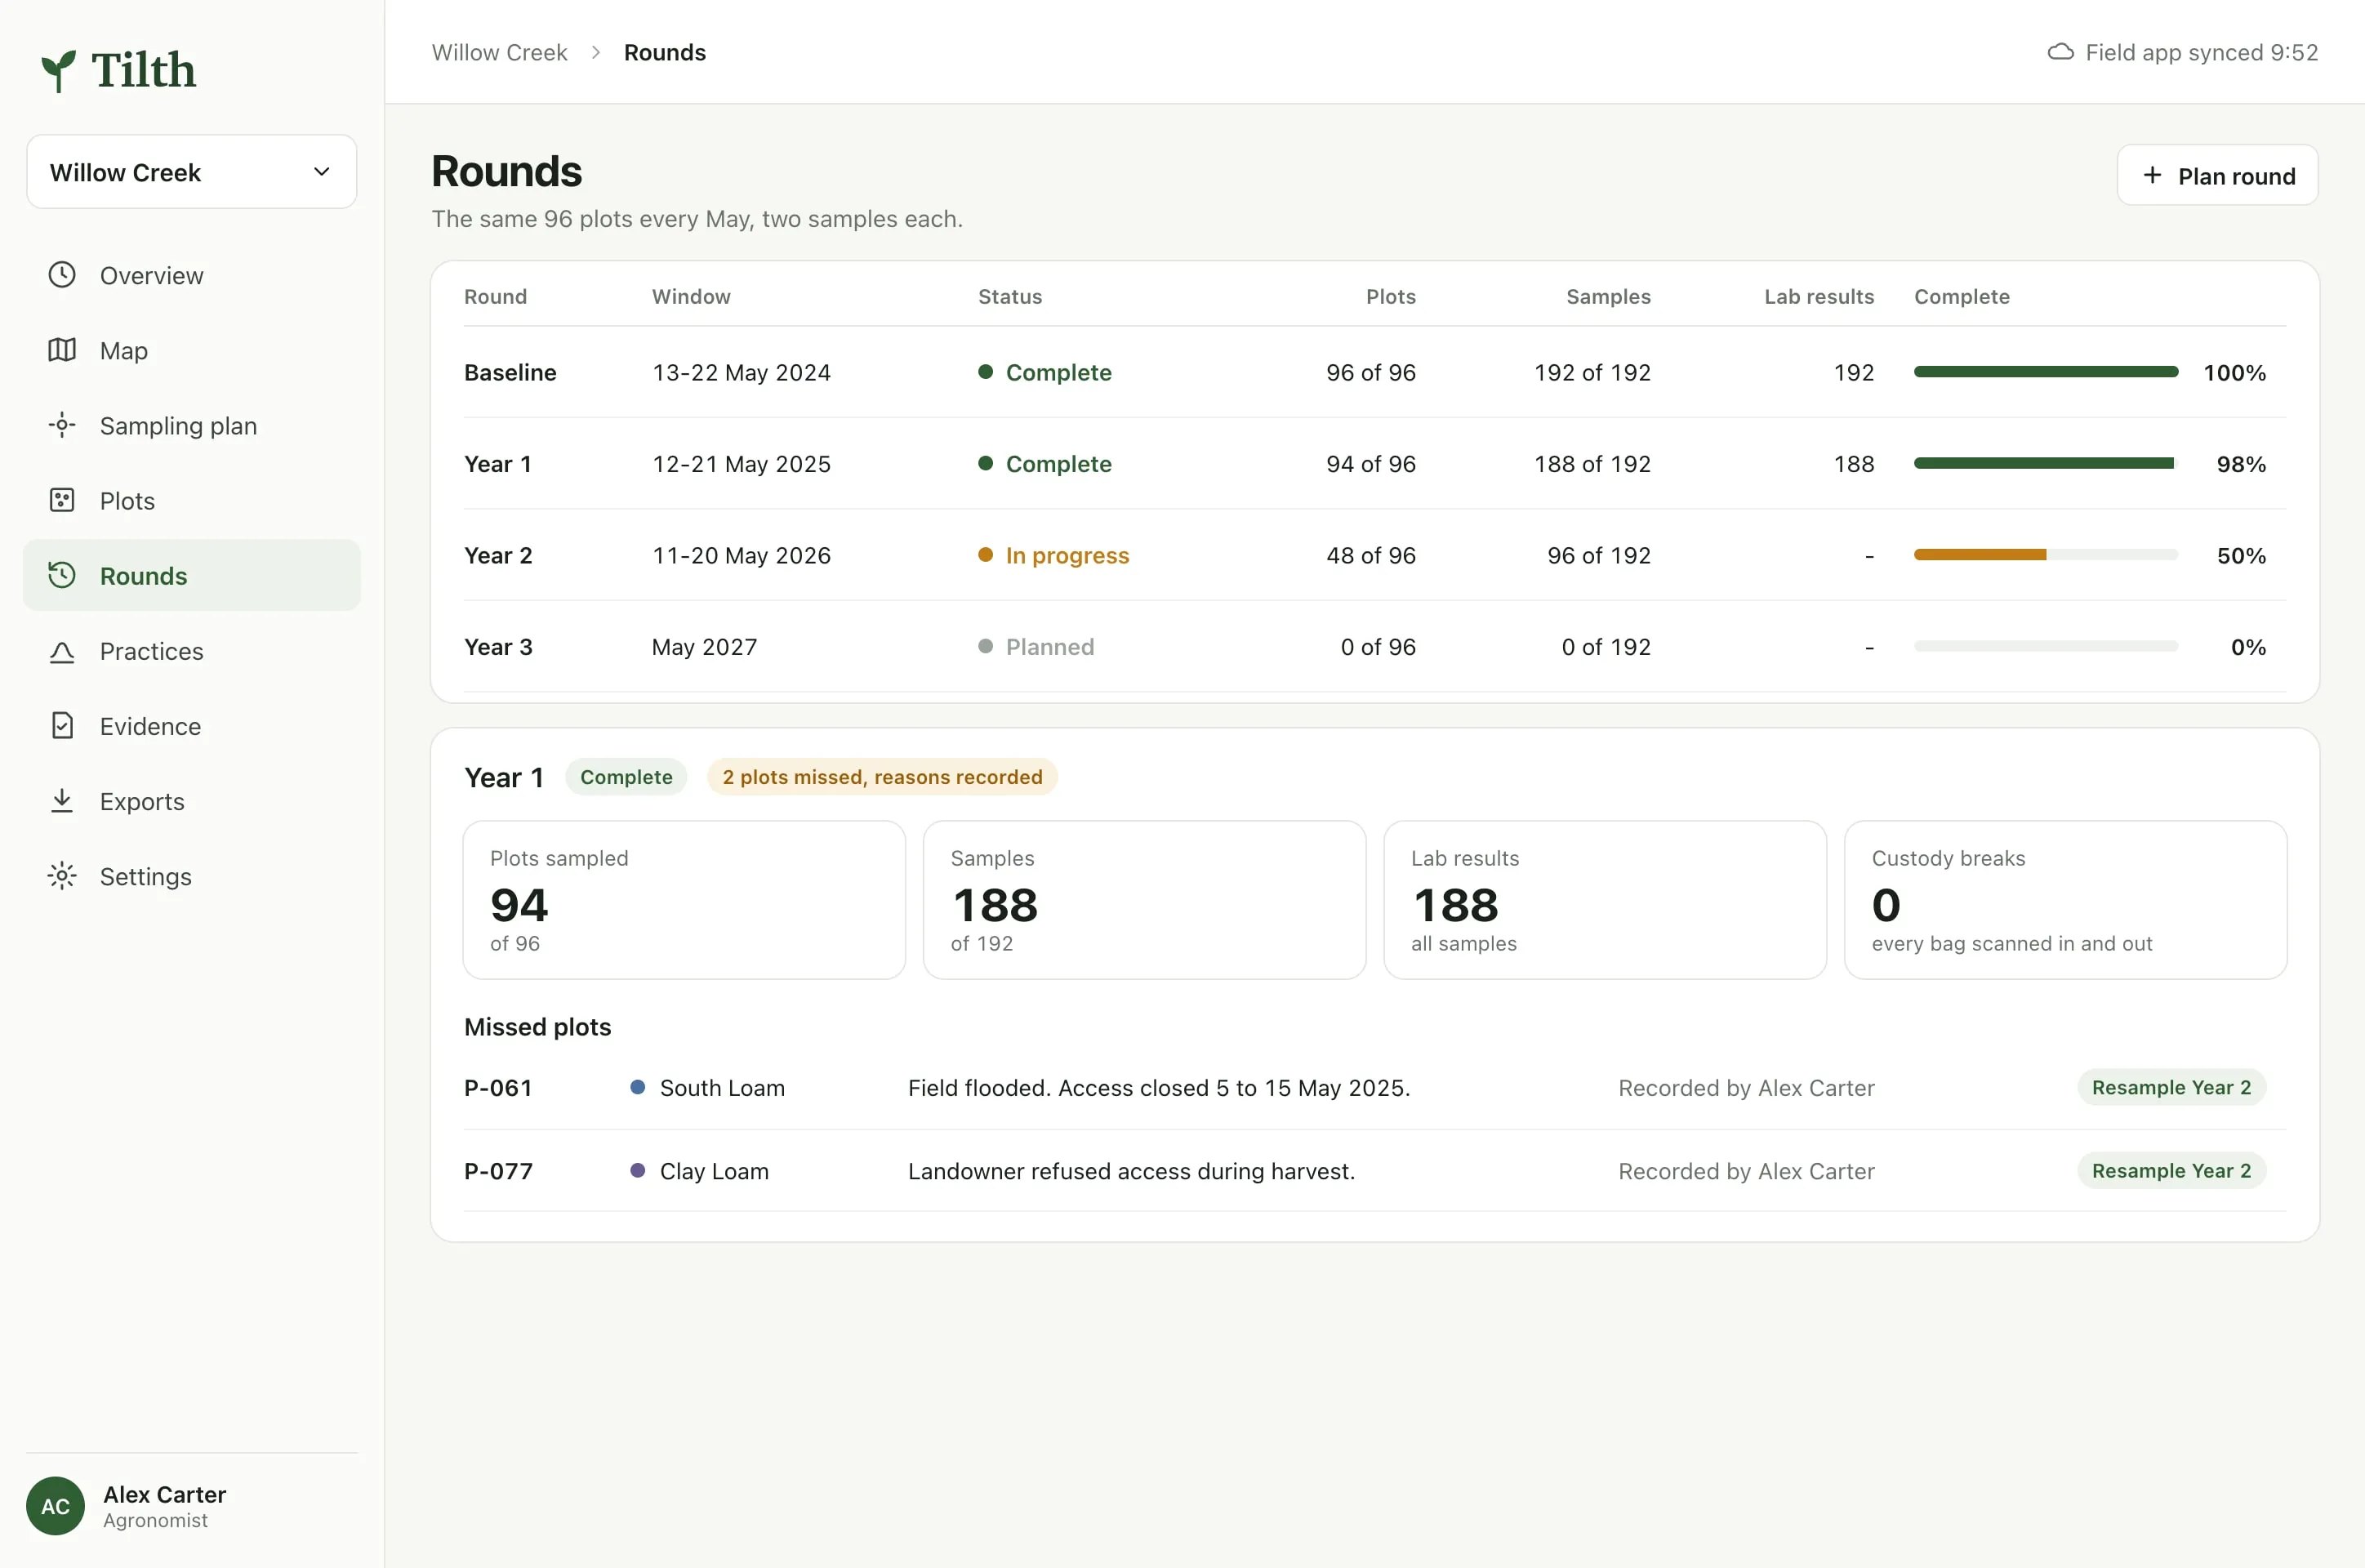Go to the Sampling plan page
Screen dimensions: 2365x1568
(x=192, y=425)
